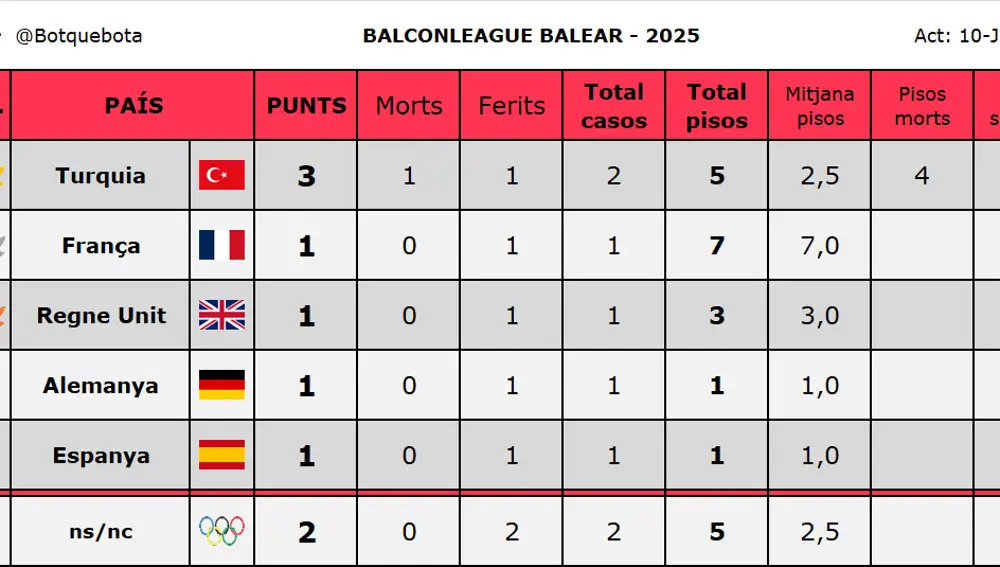1000x567 pixels.
Task: Select the PAÍS column header
Action: 133,105
